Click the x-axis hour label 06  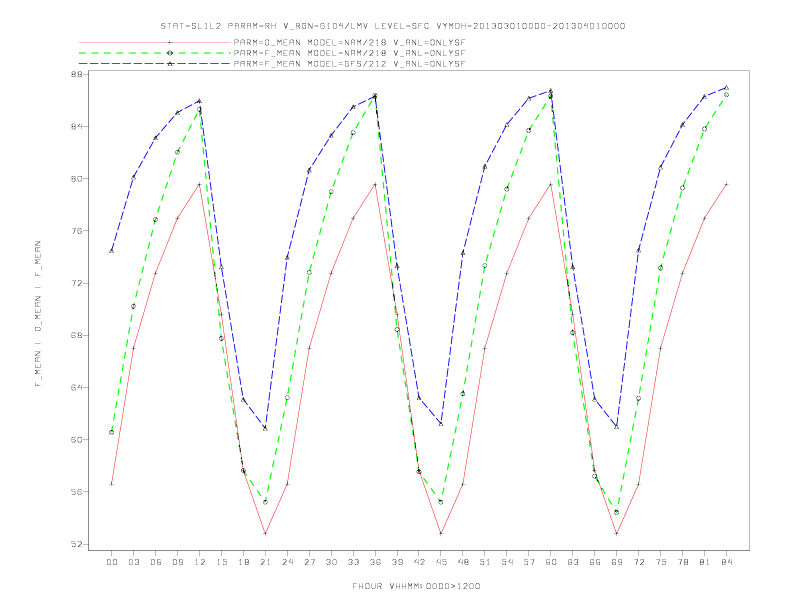pyautogui.click(x=156, y=562)
